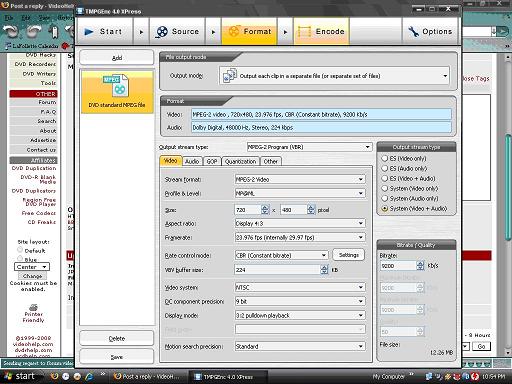This screenshot has width=512, height=384.
Task: Open the Source stage
Action: (177, 31)
